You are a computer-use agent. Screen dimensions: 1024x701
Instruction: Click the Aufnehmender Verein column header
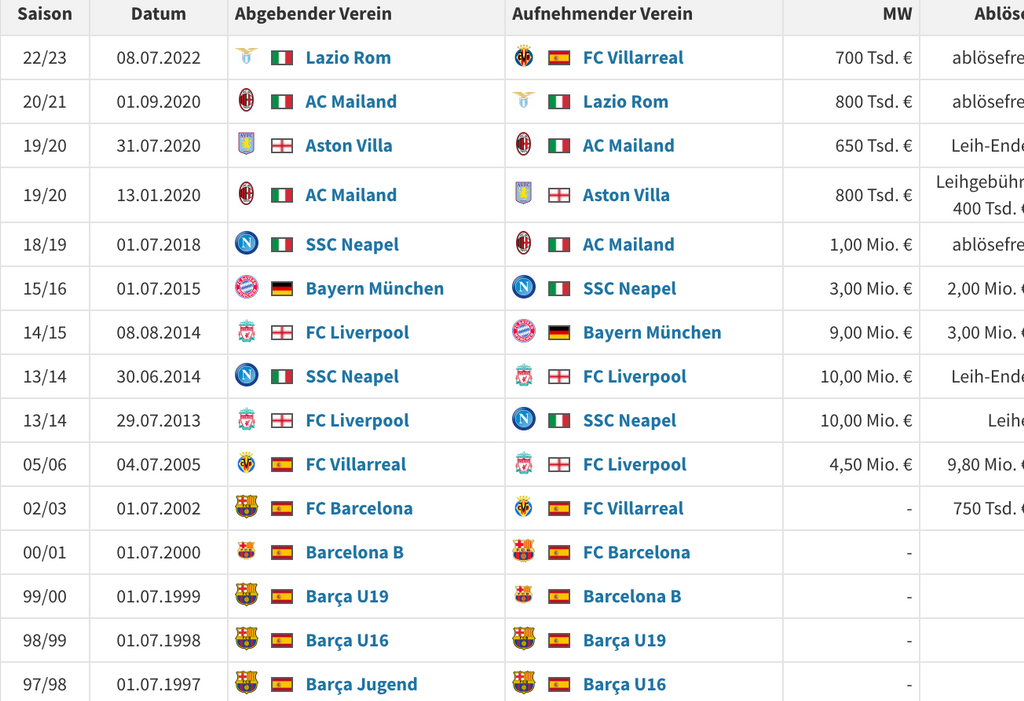602,14
